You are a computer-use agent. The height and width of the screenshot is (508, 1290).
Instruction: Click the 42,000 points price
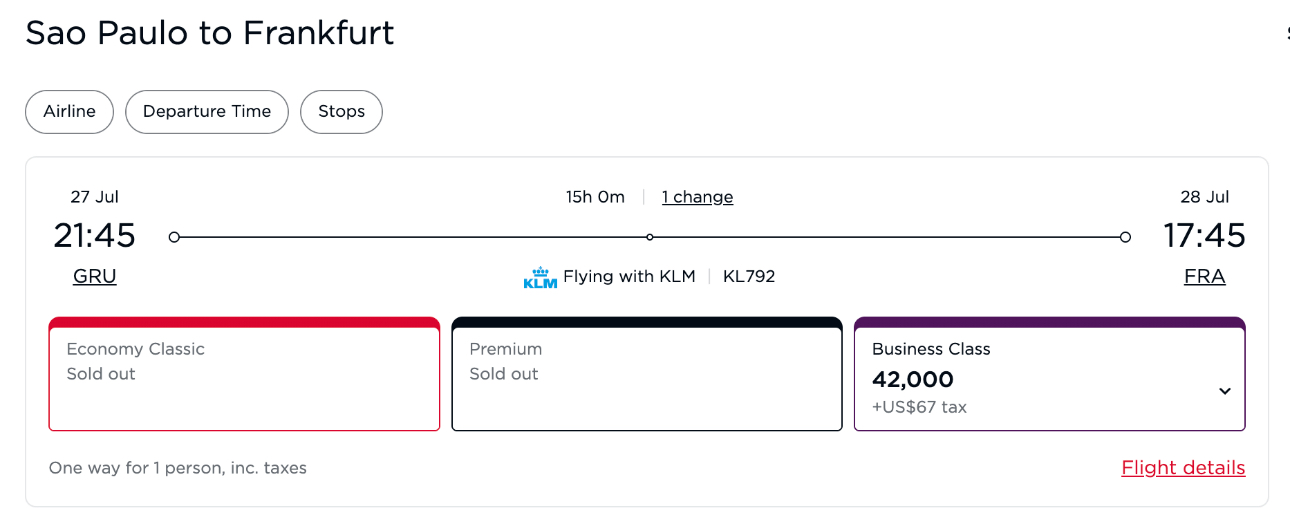coord(913,380)
